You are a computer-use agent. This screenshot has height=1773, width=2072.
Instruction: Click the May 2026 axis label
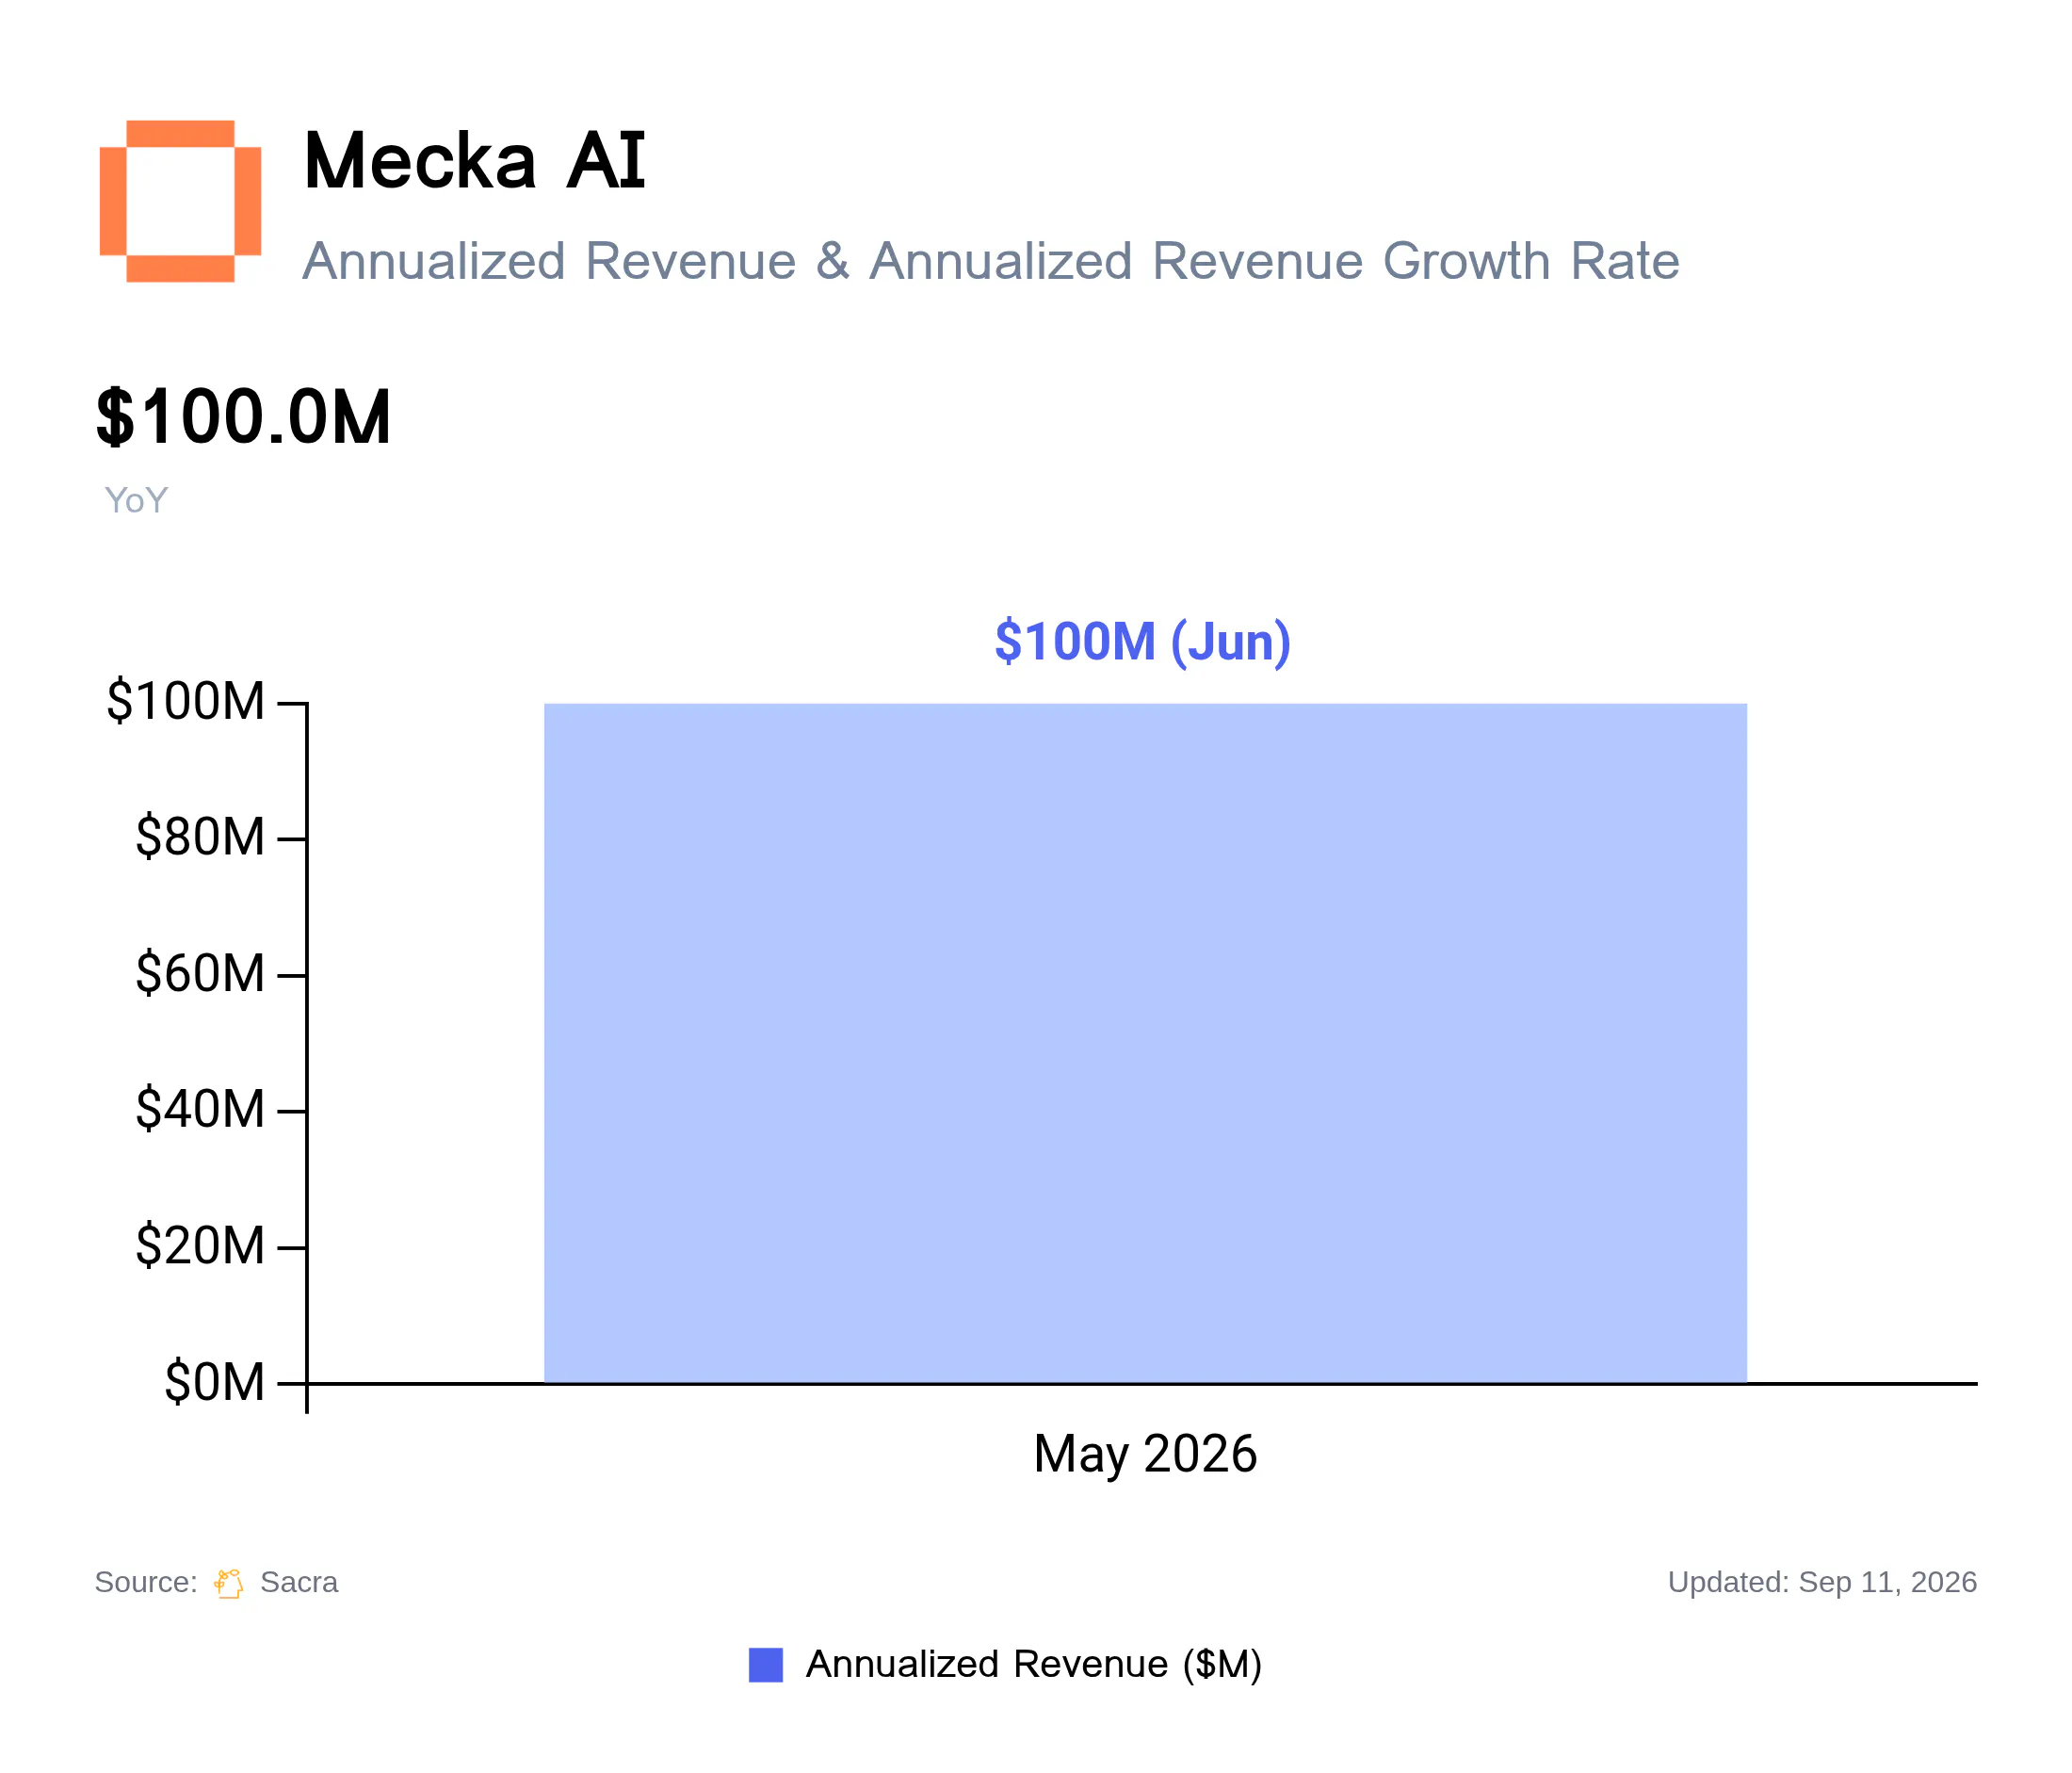(x=1145, y=1454)
